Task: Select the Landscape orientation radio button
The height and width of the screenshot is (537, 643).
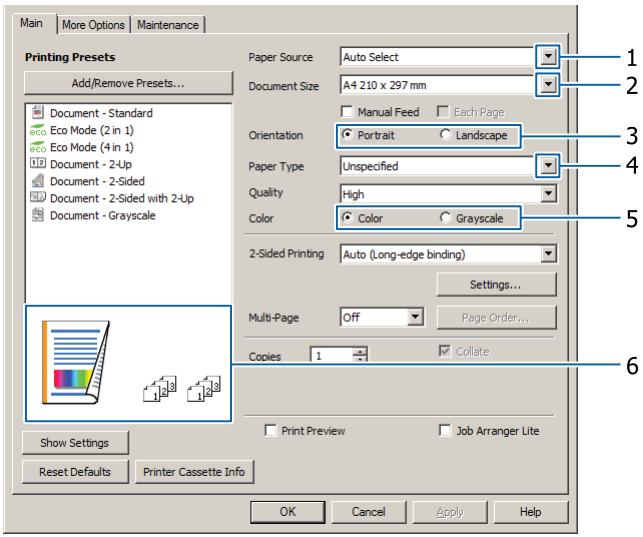Action: pos(445,134)
